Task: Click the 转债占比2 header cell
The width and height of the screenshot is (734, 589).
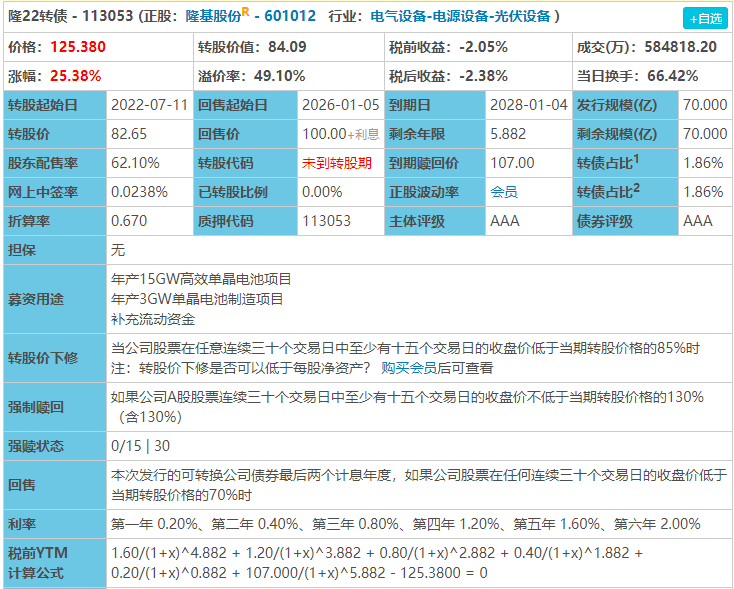Action: click(625, 192)
